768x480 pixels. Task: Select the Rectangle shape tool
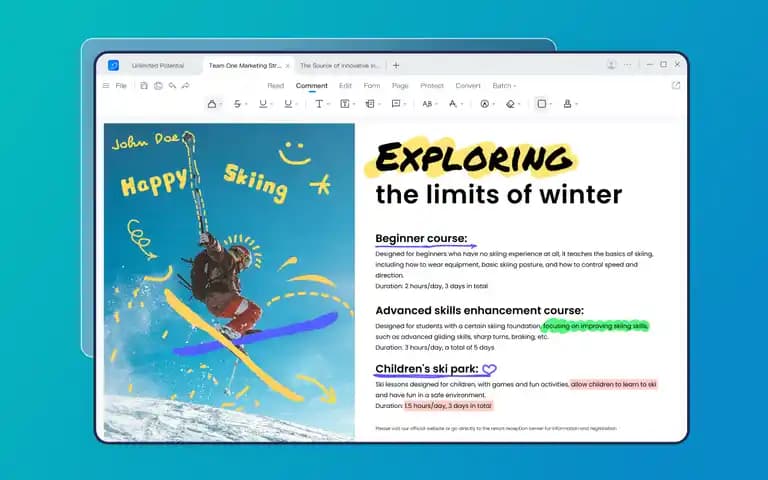(542, 104)
